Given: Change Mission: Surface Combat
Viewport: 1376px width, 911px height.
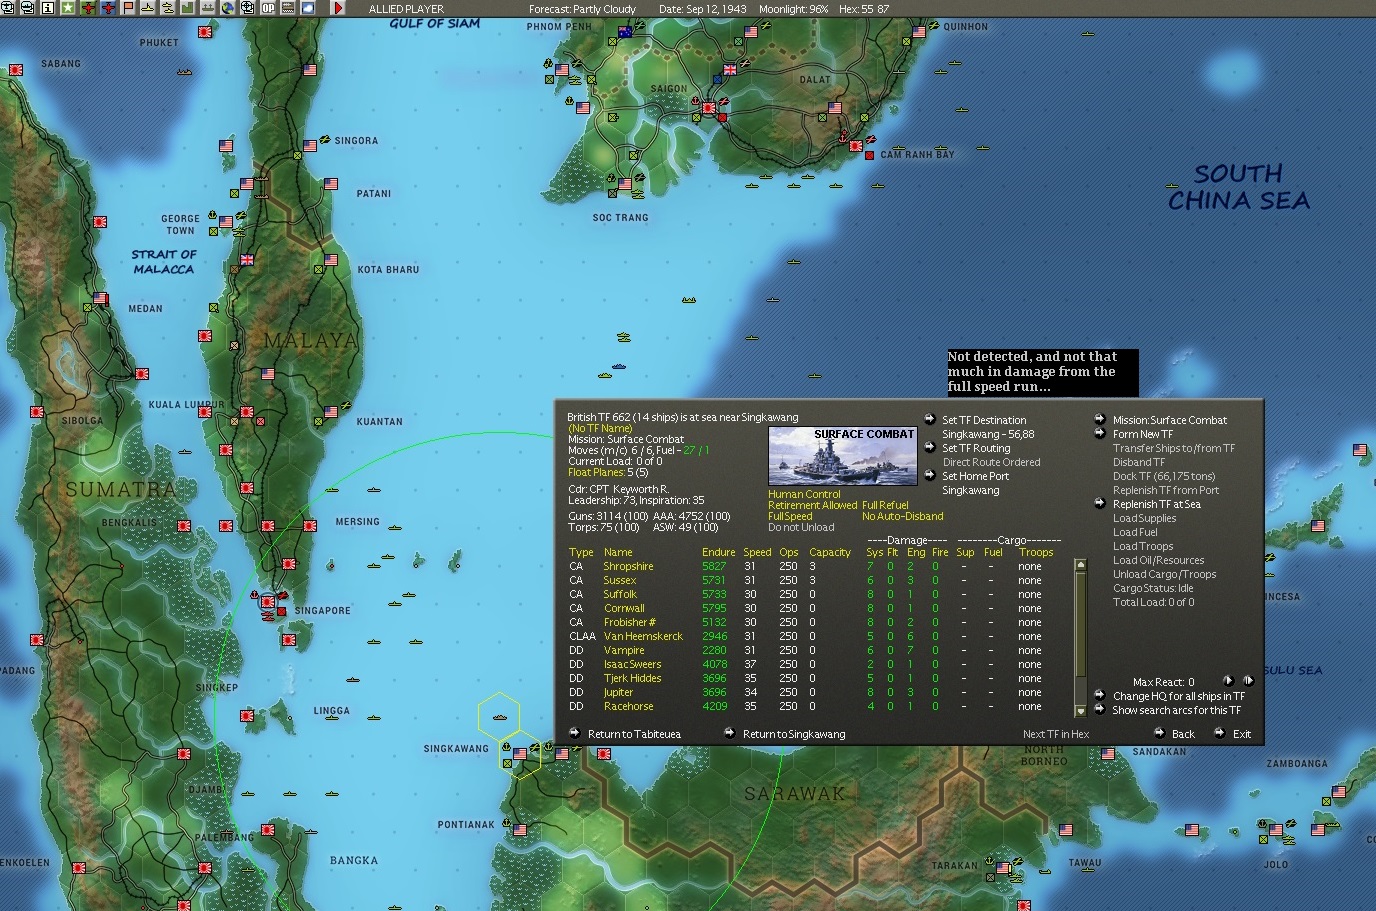Looking at the screenshot, I should pos(1169,420).
